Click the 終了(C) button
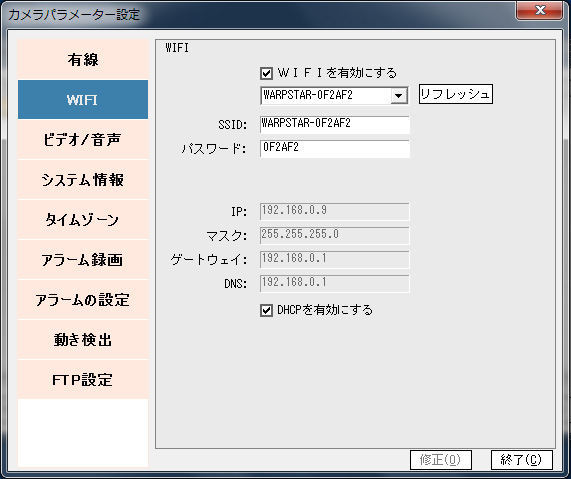 point(521,460)
